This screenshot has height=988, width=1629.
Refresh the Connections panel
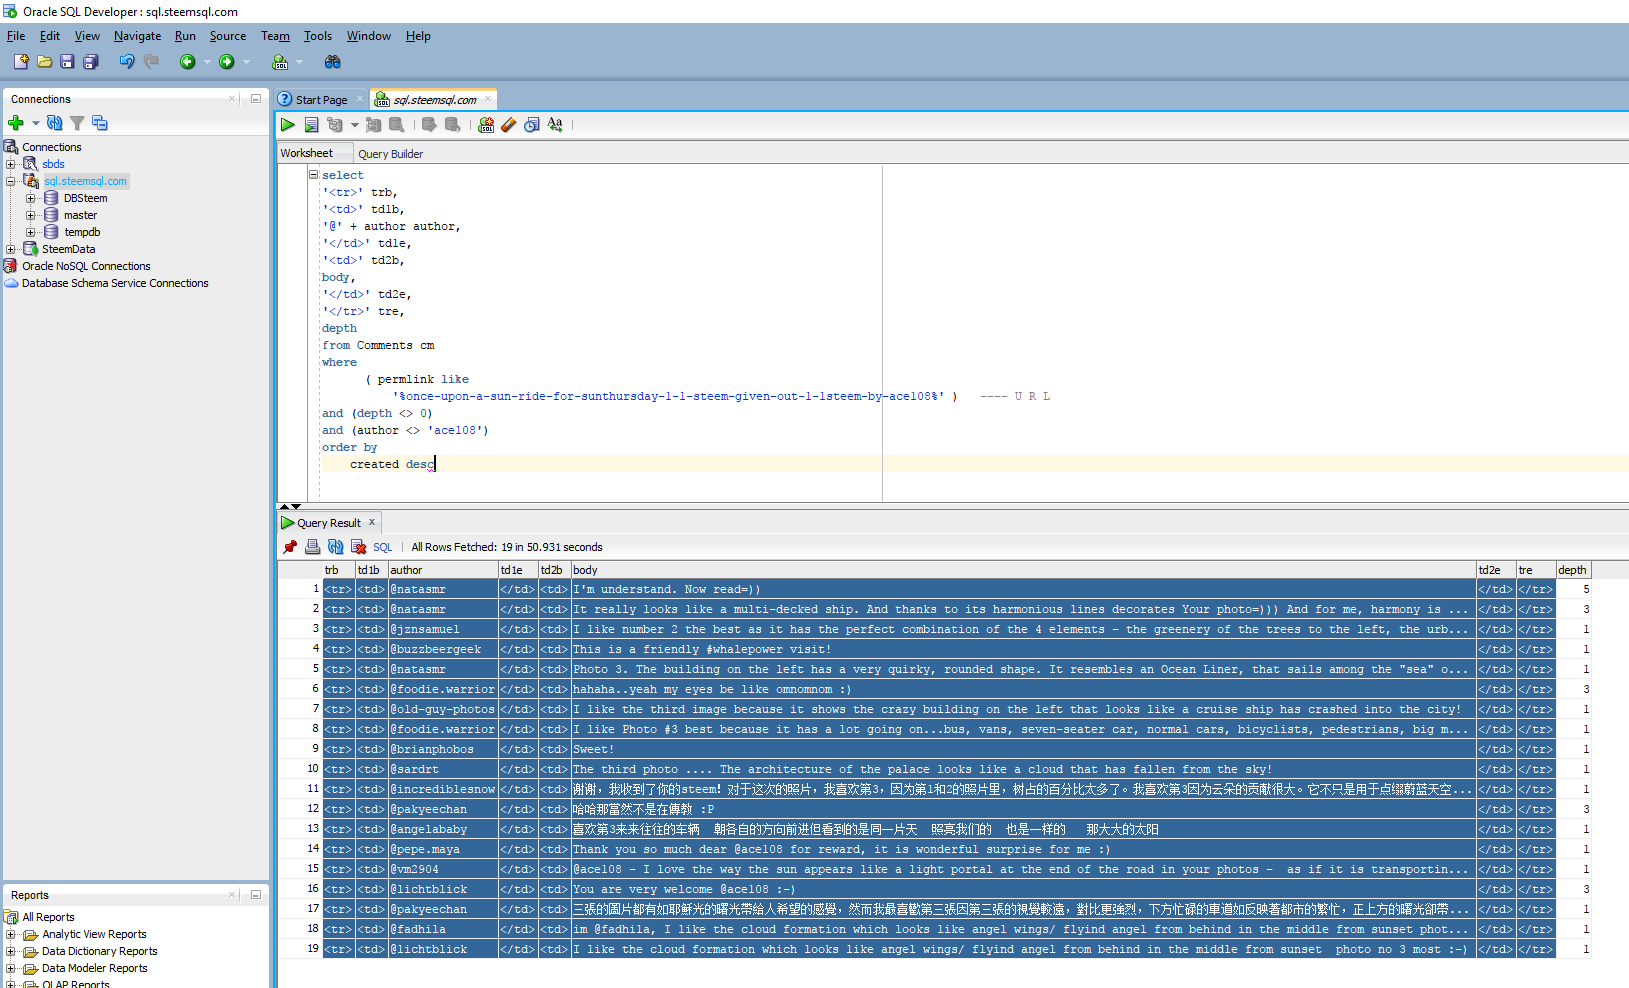pyautogui.click(x=55, y=123)
